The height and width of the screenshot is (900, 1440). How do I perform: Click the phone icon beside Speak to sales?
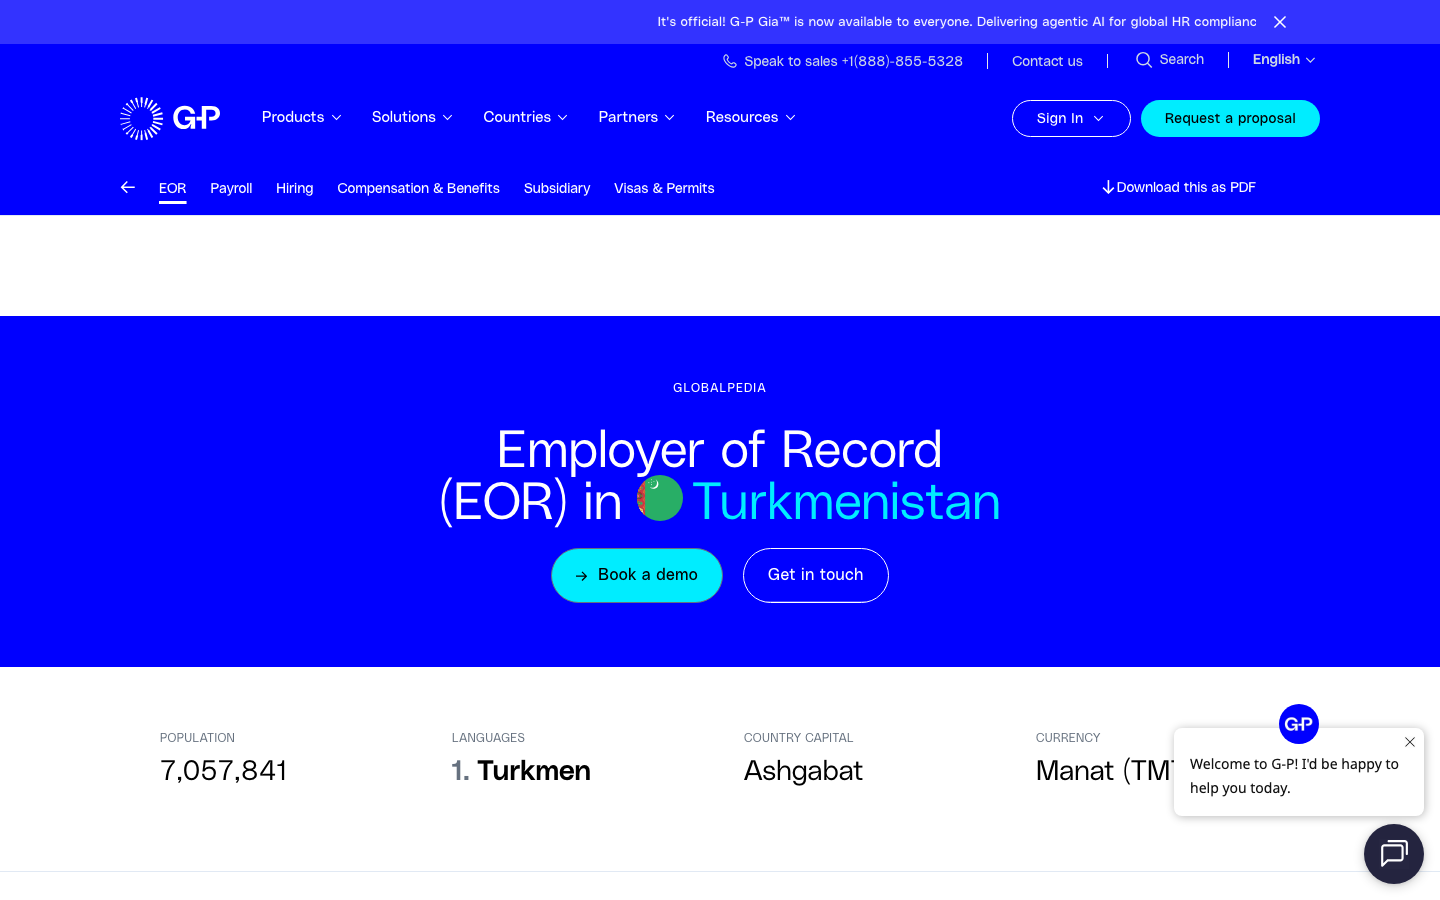tap(730, 61)
